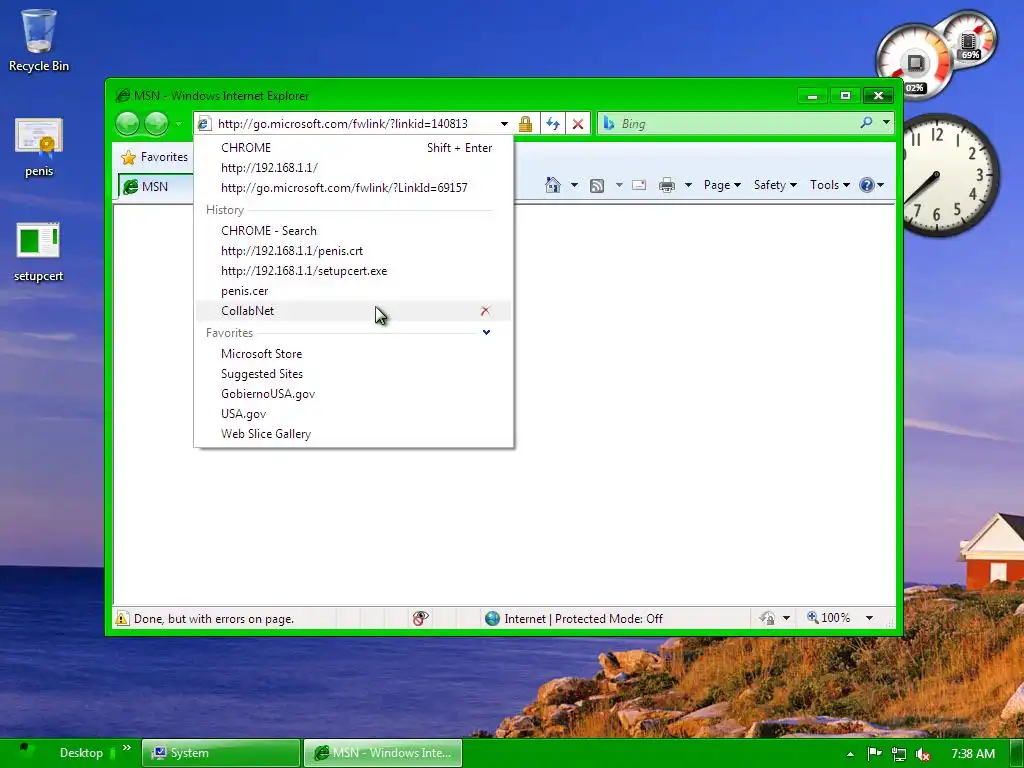Choose penis.cer history entry
Viewport: 1024px width, 768px height.
pyautogui.click(x=353, y=291)
